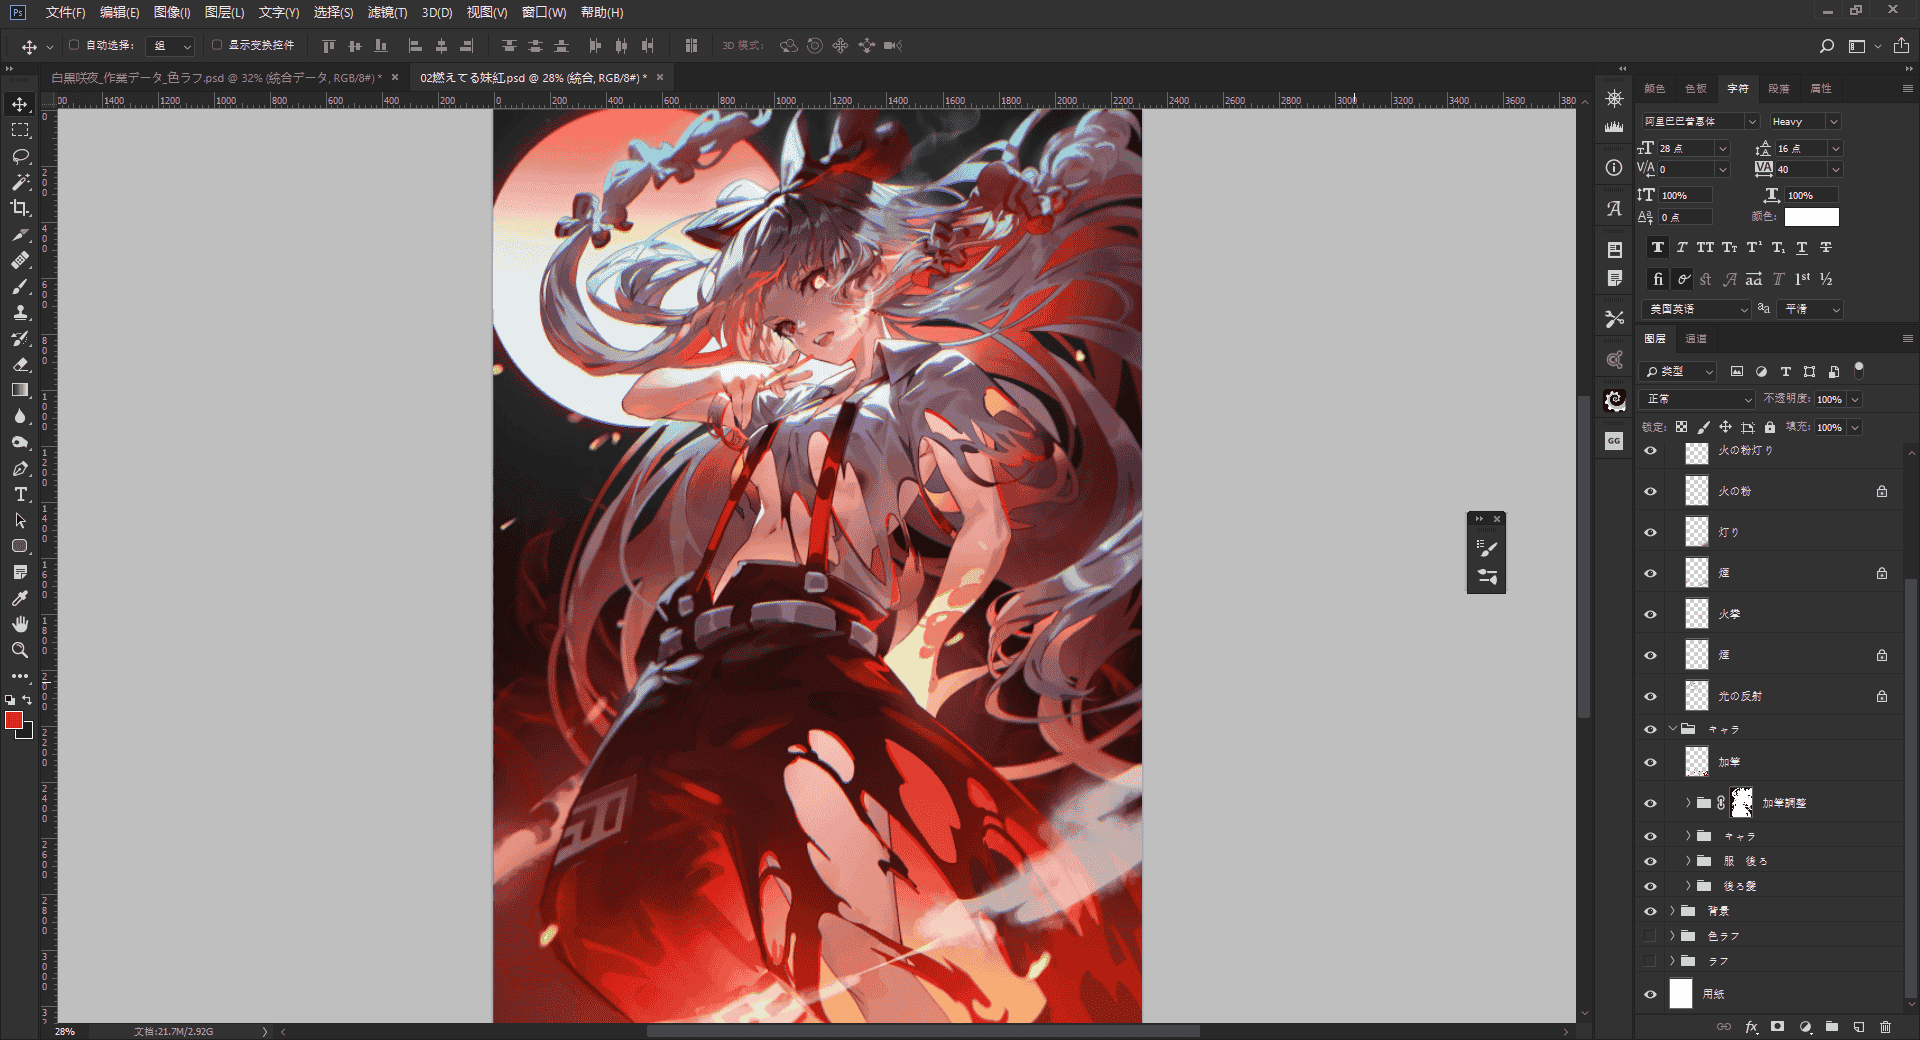1920x1040 pixels.
Task: Select the Brush tool
Action: click(x=20, y=286)
